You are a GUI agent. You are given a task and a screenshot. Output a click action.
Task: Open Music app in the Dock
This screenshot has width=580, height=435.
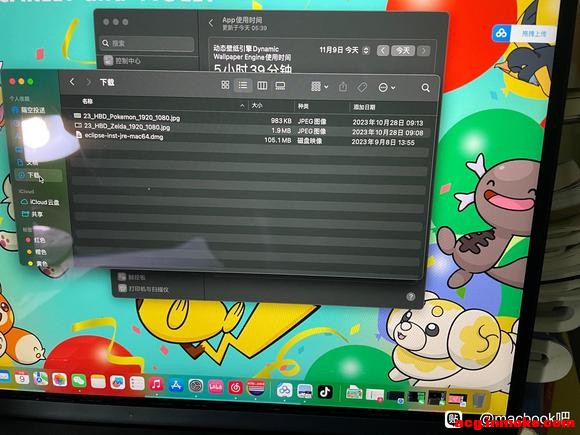156,385
